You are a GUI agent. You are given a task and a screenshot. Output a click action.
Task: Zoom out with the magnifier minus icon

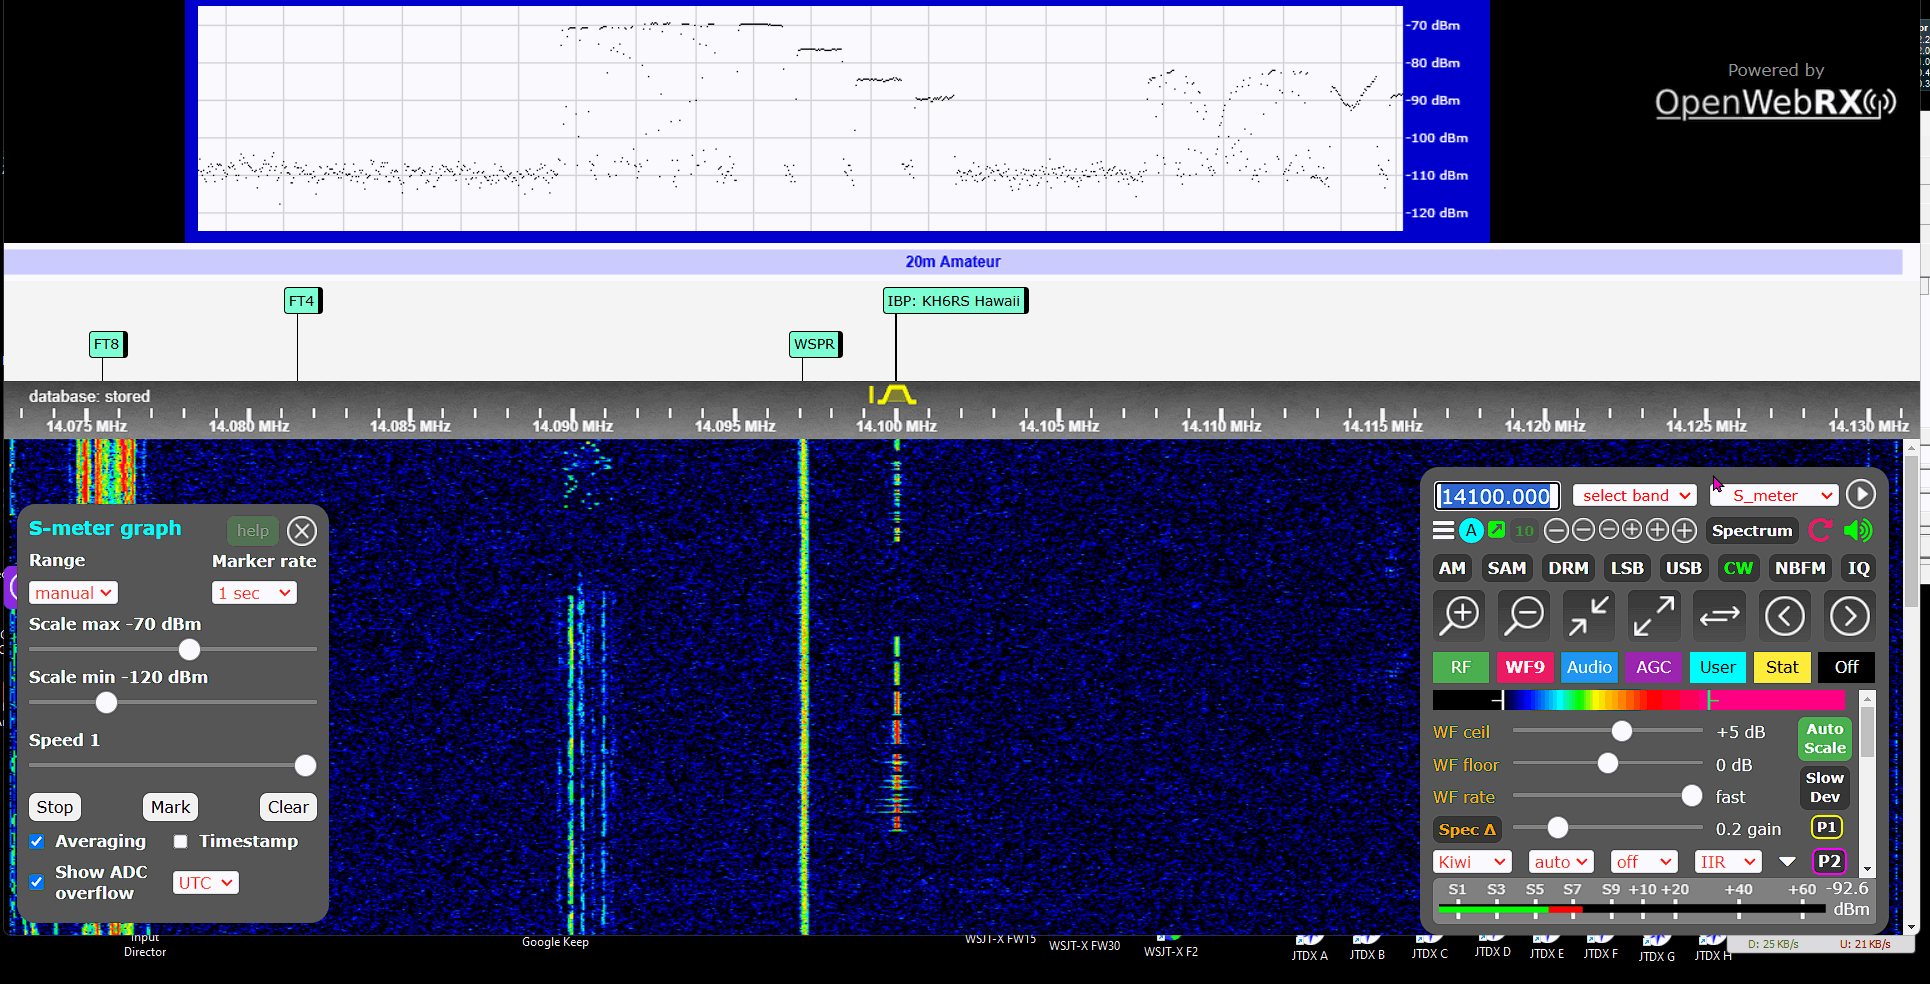coord(1525,616)
